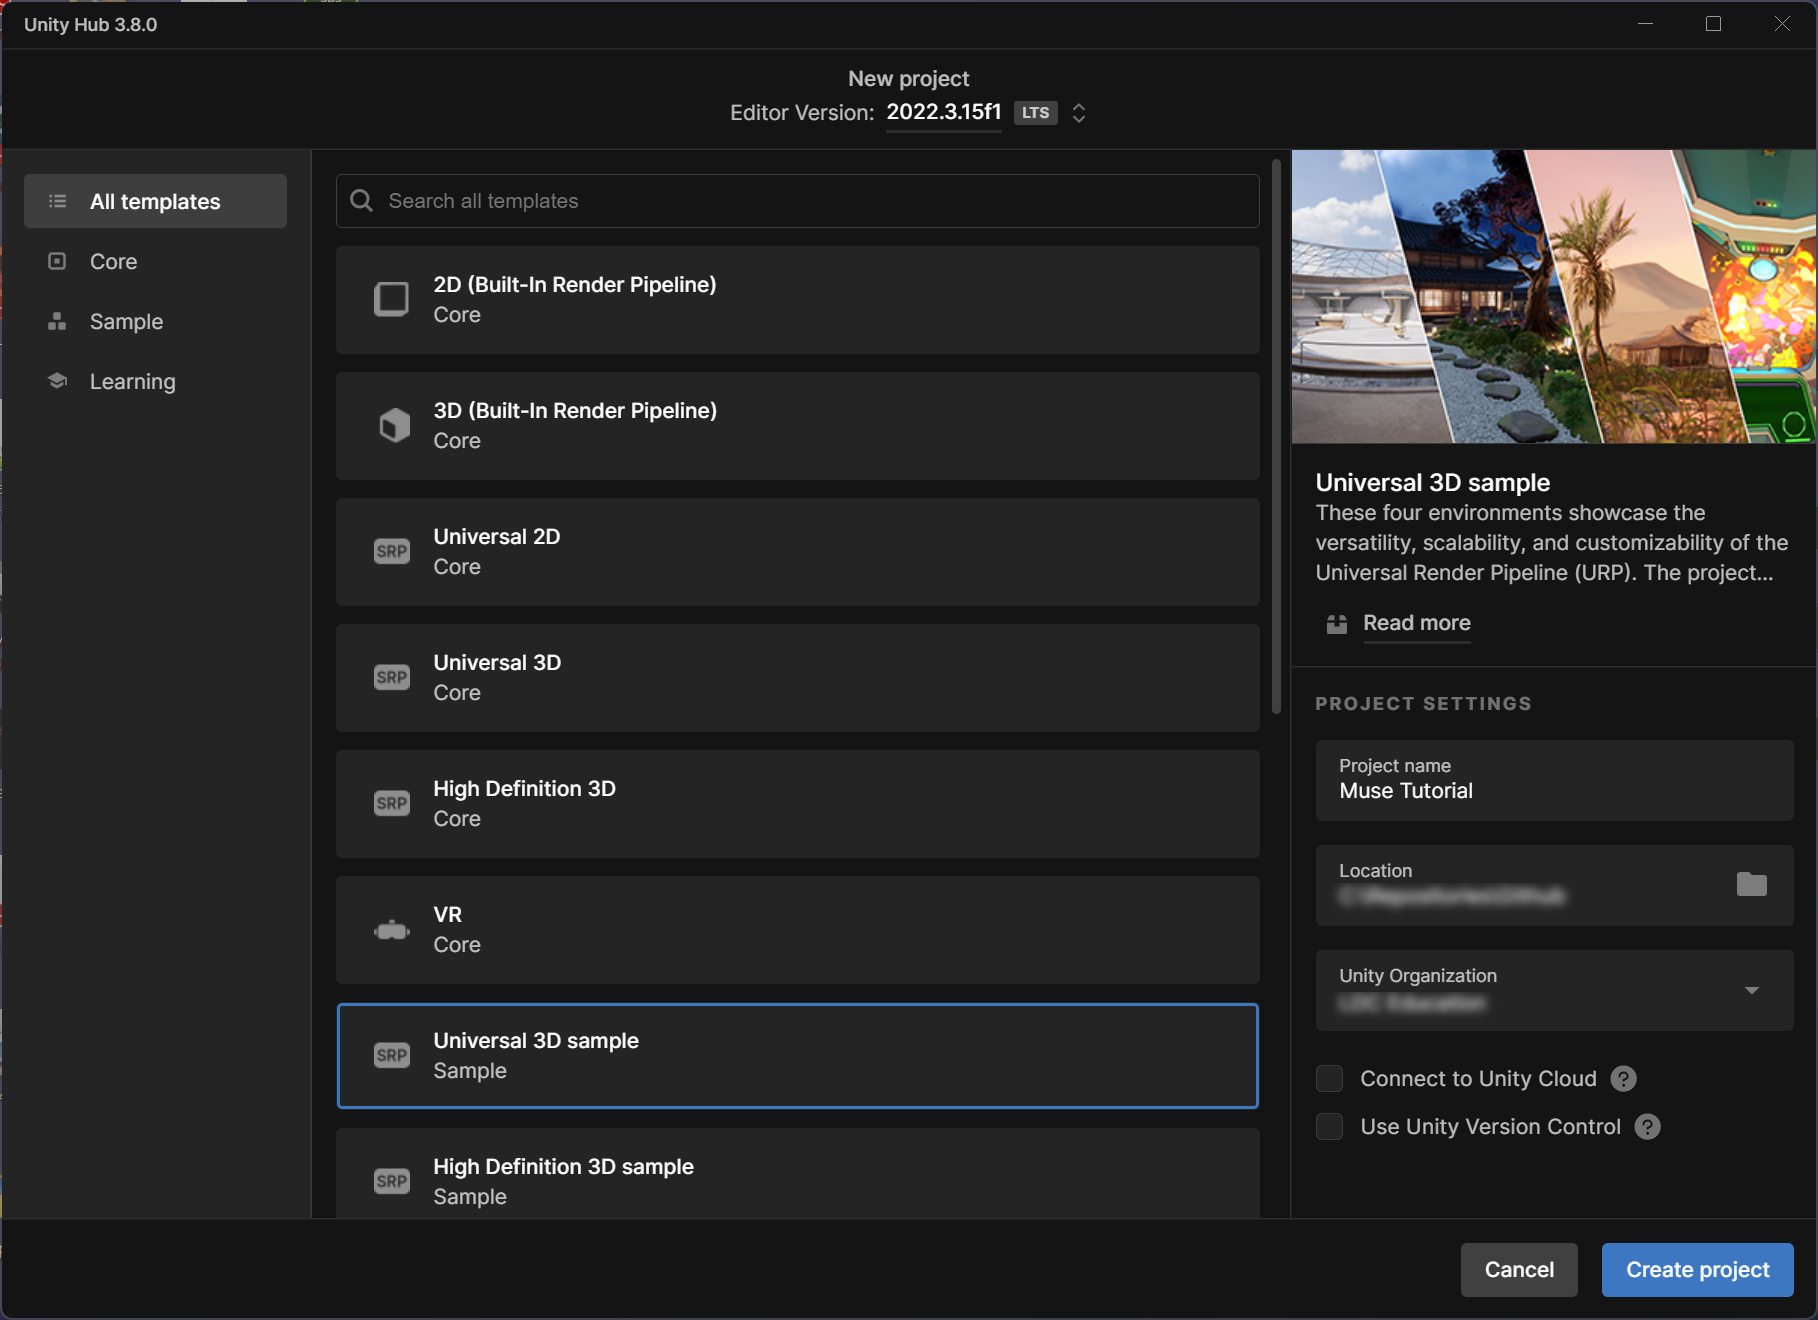Click help icon beside Use Unity Version Control
The image size is (1818, 1320).
click(x=1647, y=1127)
